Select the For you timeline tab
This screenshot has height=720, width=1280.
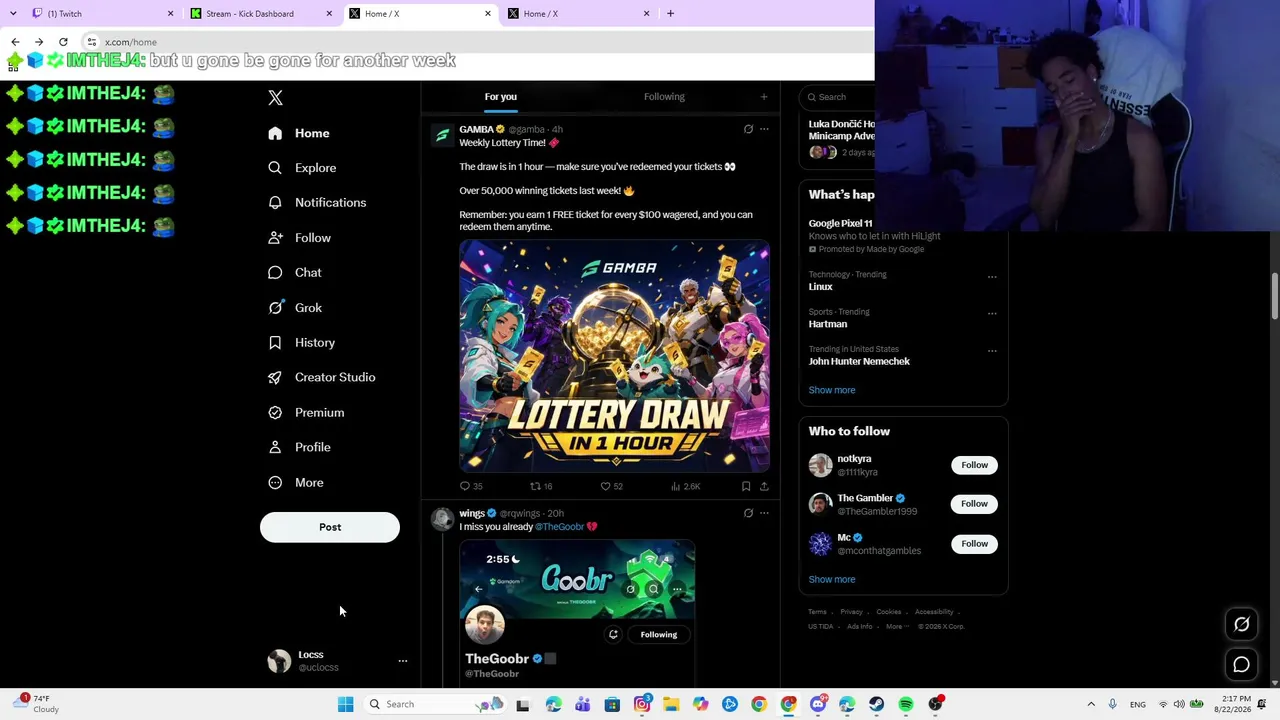click(501, 97)
